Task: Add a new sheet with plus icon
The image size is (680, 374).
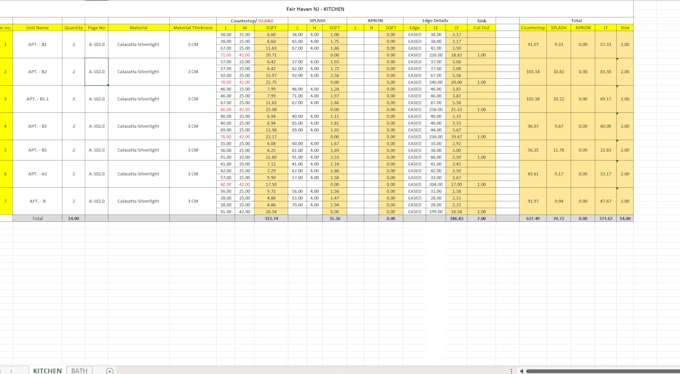Action: click(110, 371)
